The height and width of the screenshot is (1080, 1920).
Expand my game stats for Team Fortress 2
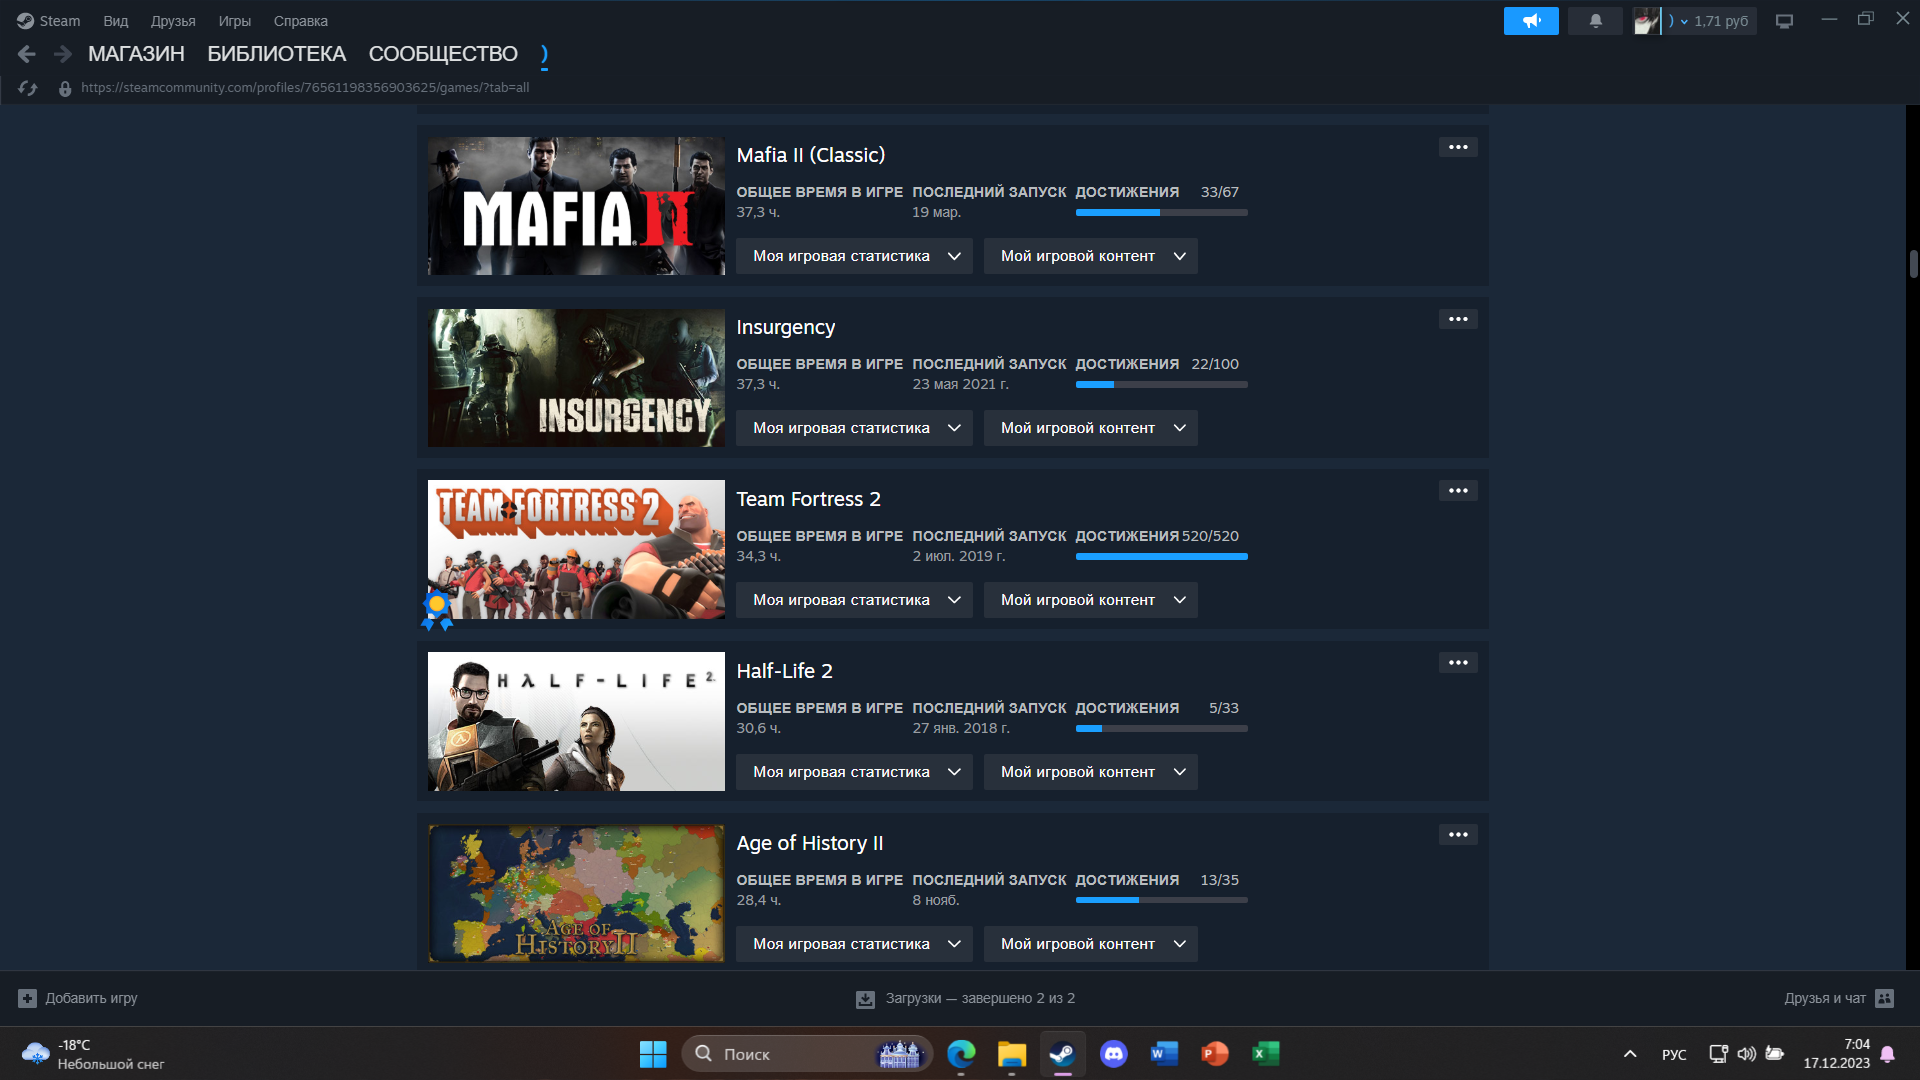(x=854, y=600)
